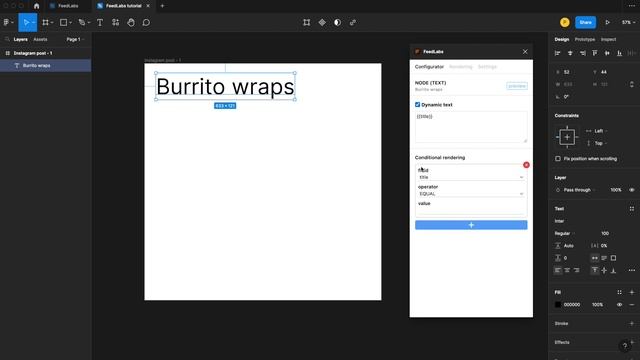Open the field dropdown showing title
The width and height of the screenshot is (640, 360).
pyautogui.click(x=471, y=177)
